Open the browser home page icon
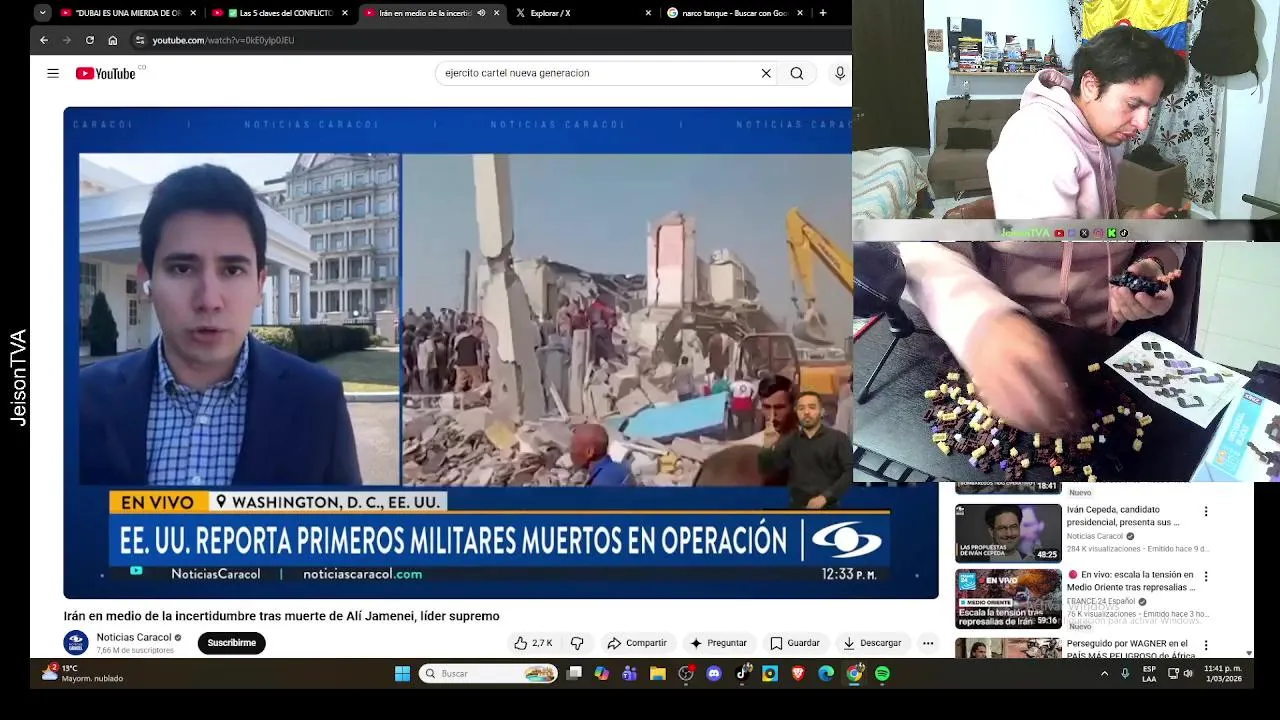 click(113, 40)
